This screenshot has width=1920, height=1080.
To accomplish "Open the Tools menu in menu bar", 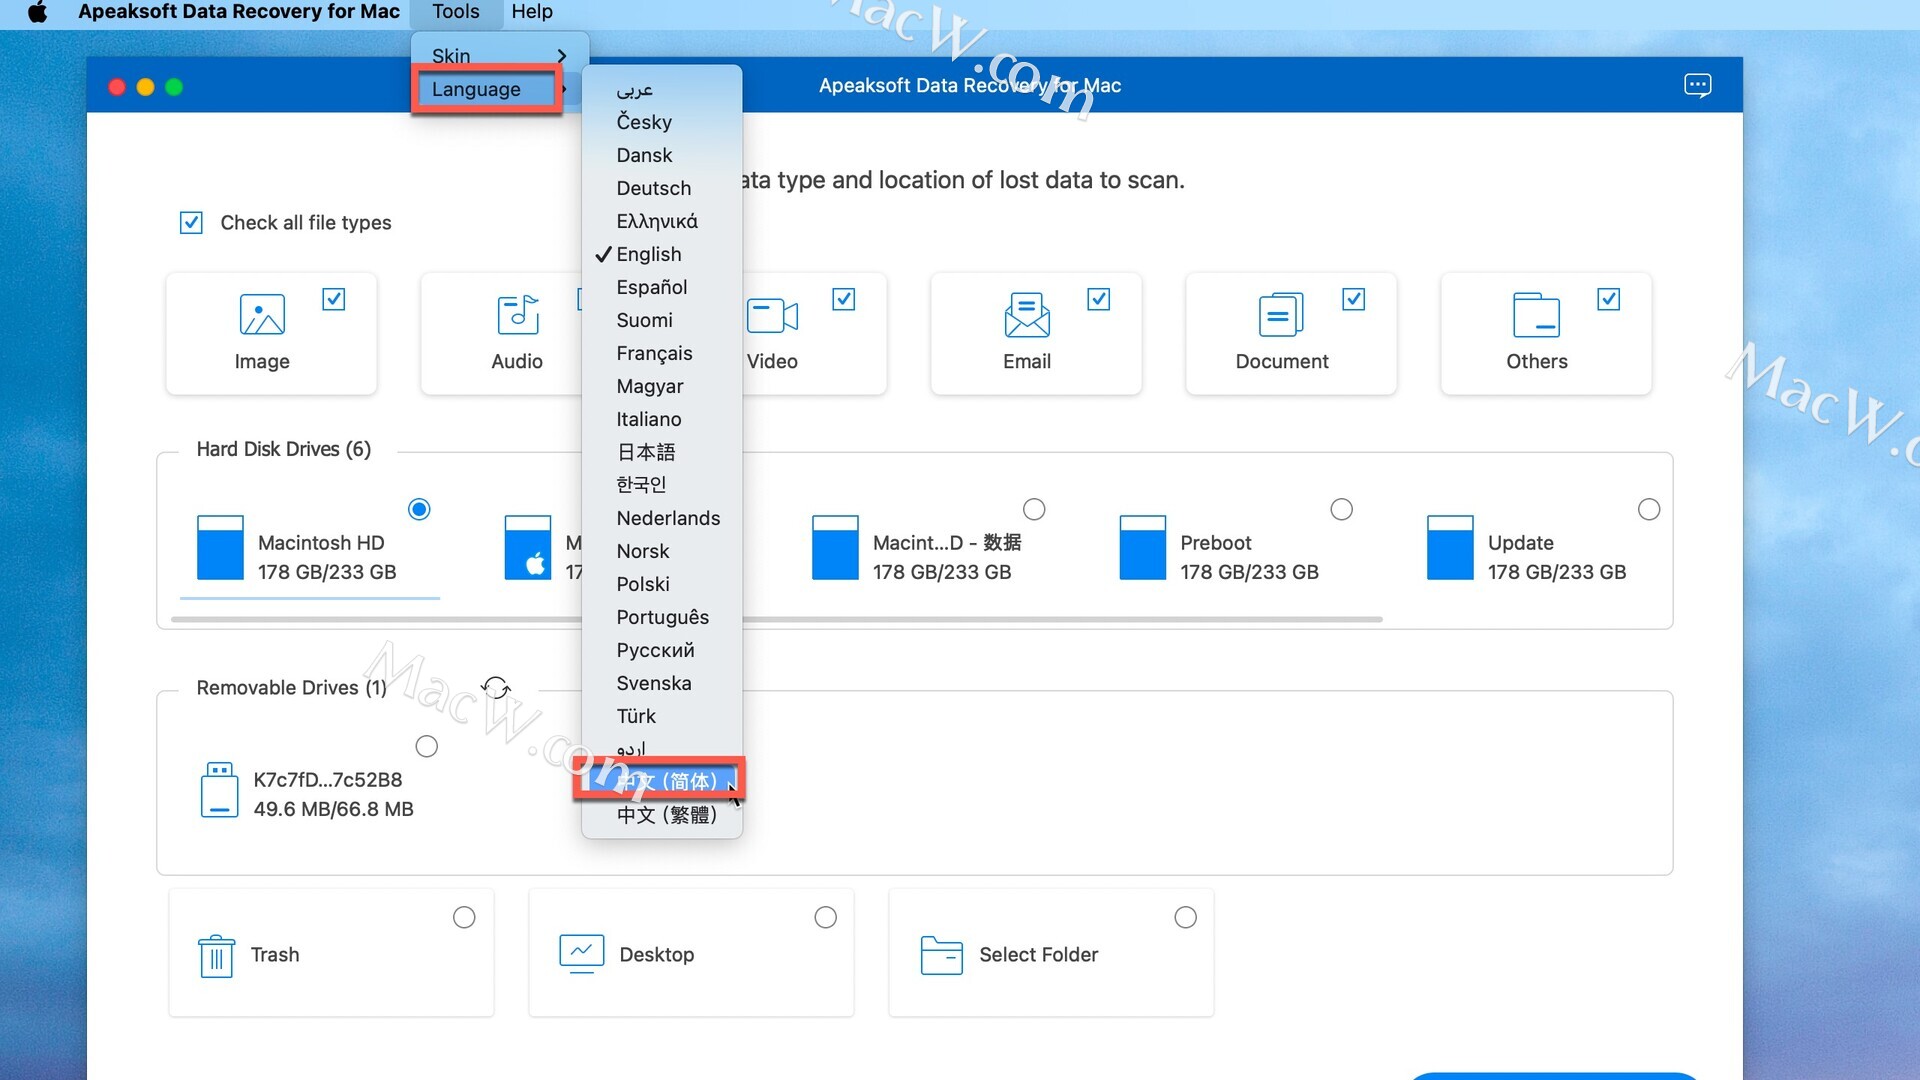I will coord(456,12).
